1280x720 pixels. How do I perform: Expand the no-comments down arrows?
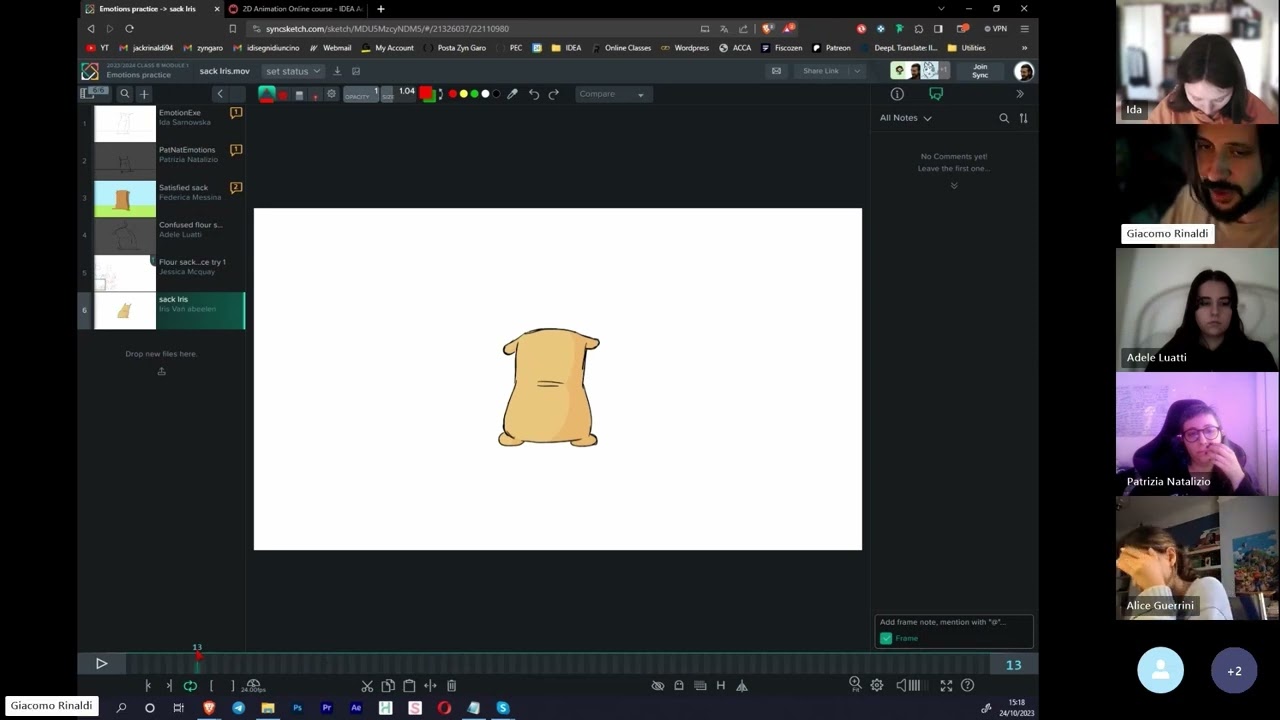point(954,185)
